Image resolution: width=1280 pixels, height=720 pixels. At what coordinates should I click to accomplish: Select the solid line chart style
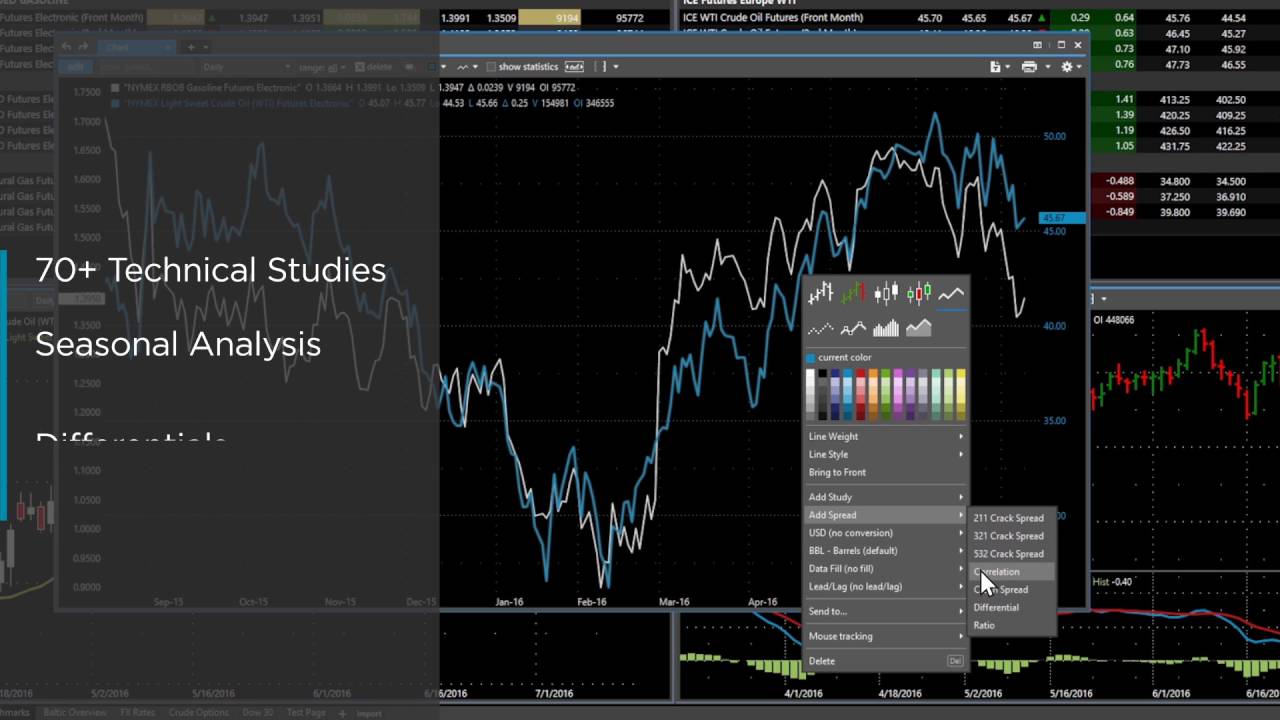(x=951, y=293)
